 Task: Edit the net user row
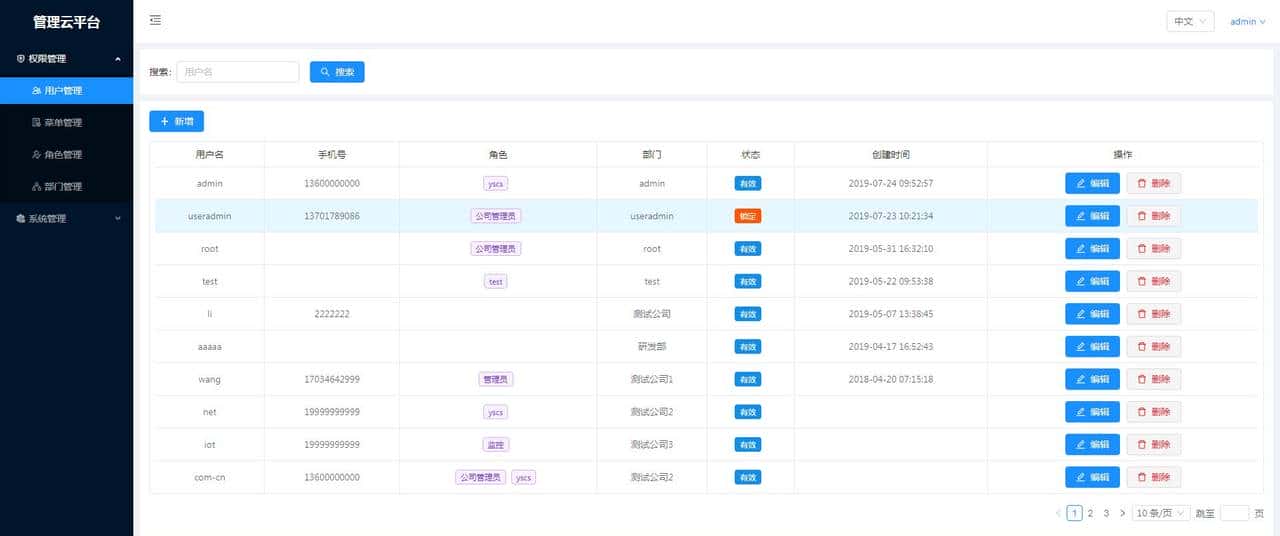pos(1092,412)
